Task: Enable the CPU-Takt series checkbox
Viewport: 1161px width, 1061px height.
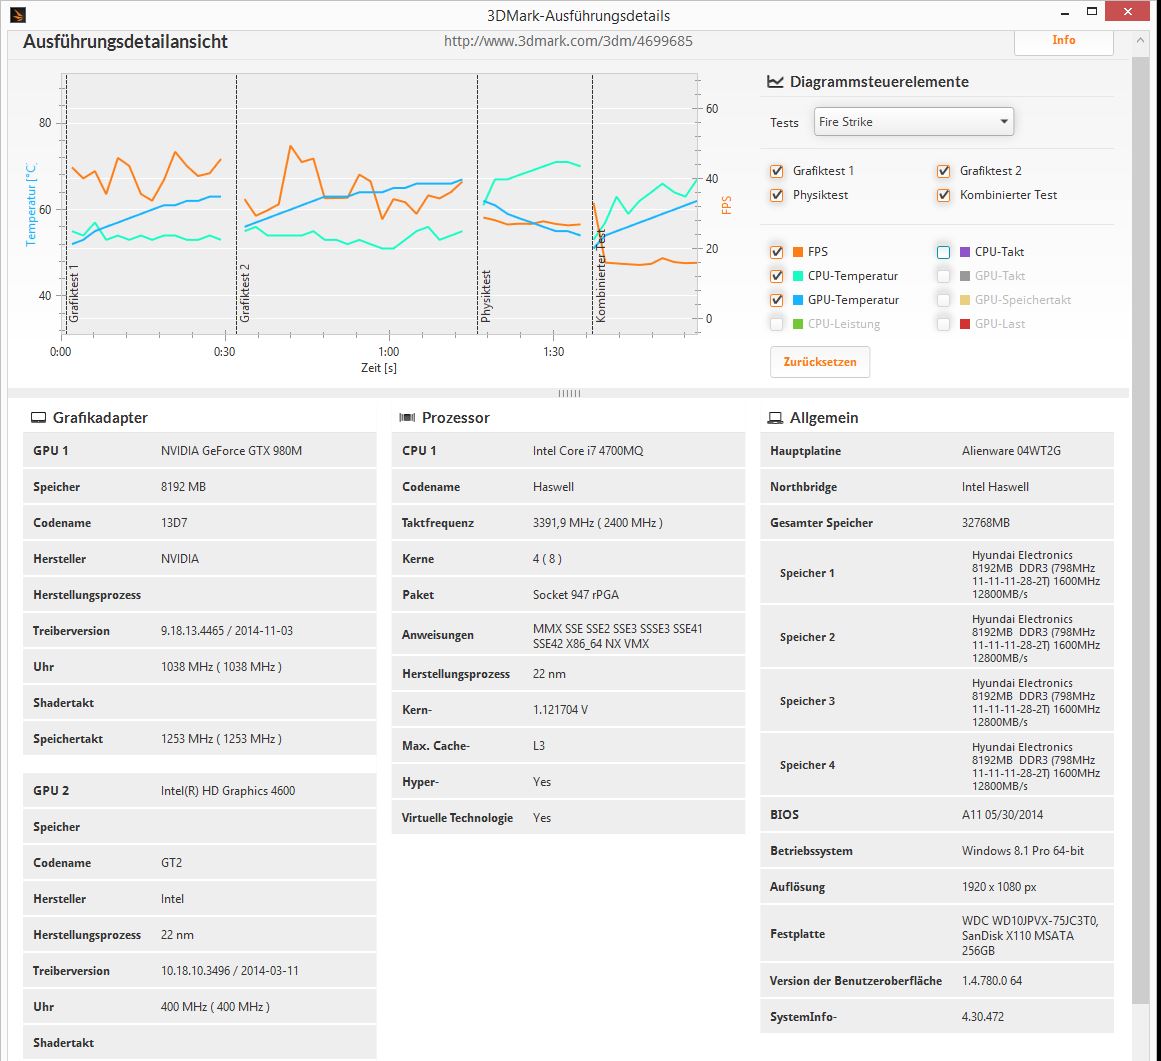Action: pos(943,252)
